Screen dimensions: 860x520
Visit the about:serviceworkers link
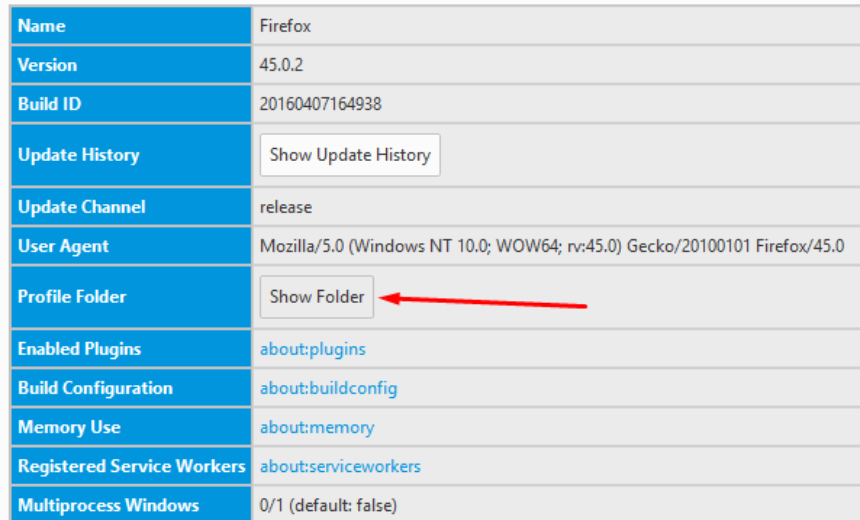(x=340, y=466)
